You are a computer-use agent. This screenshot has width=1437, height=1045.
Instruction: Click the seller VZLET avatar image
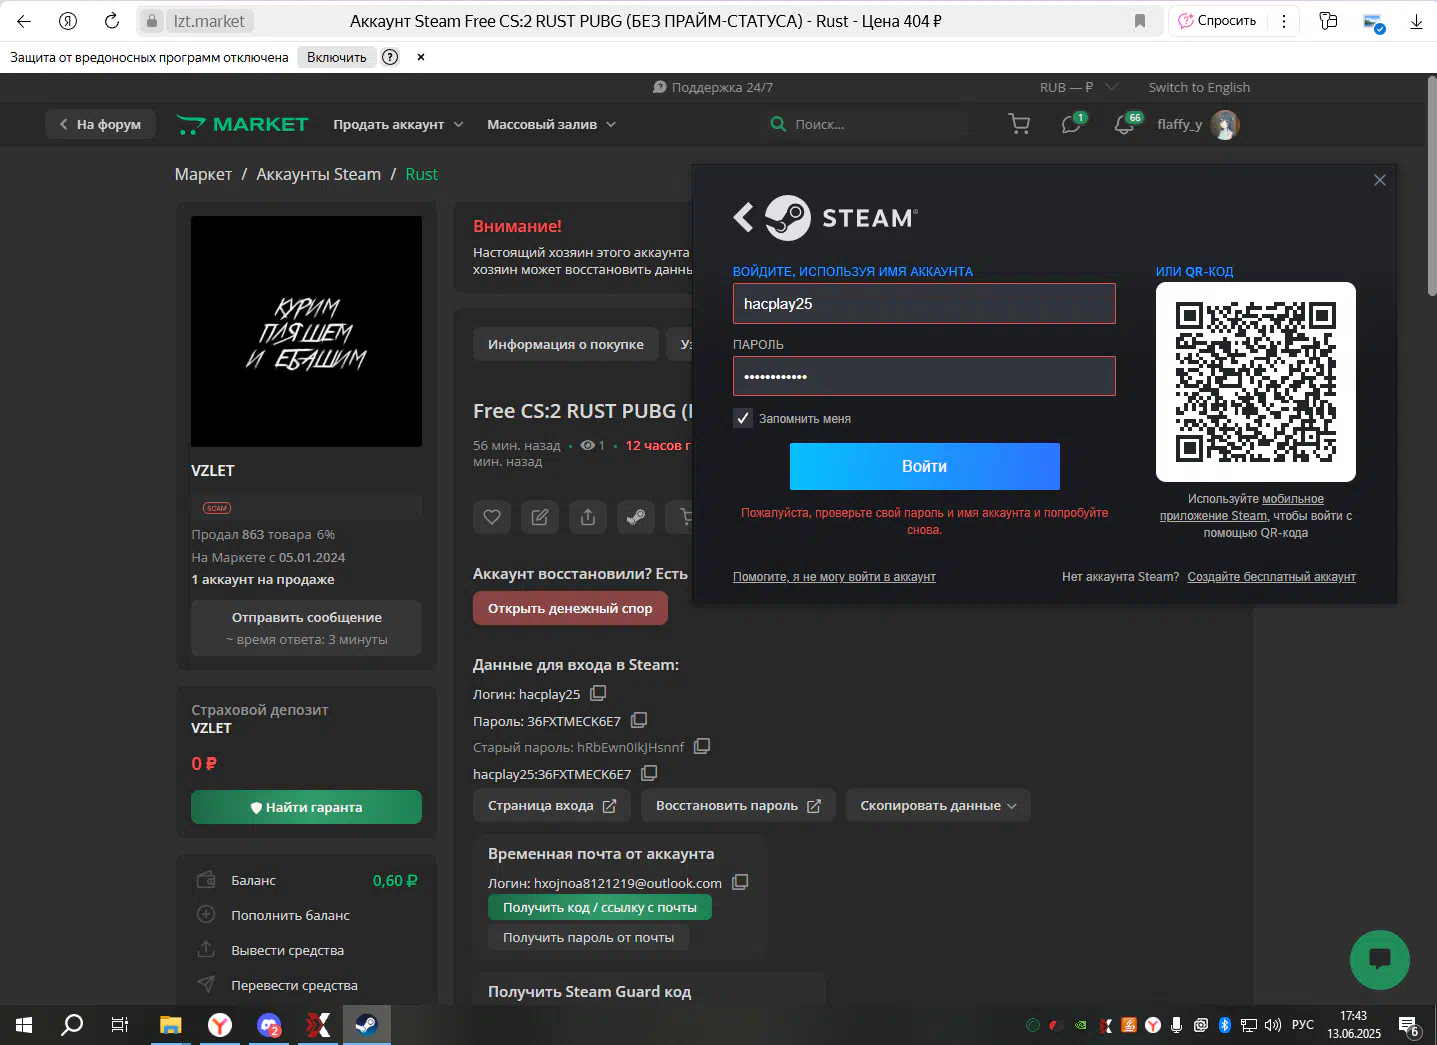coord(306,331)
